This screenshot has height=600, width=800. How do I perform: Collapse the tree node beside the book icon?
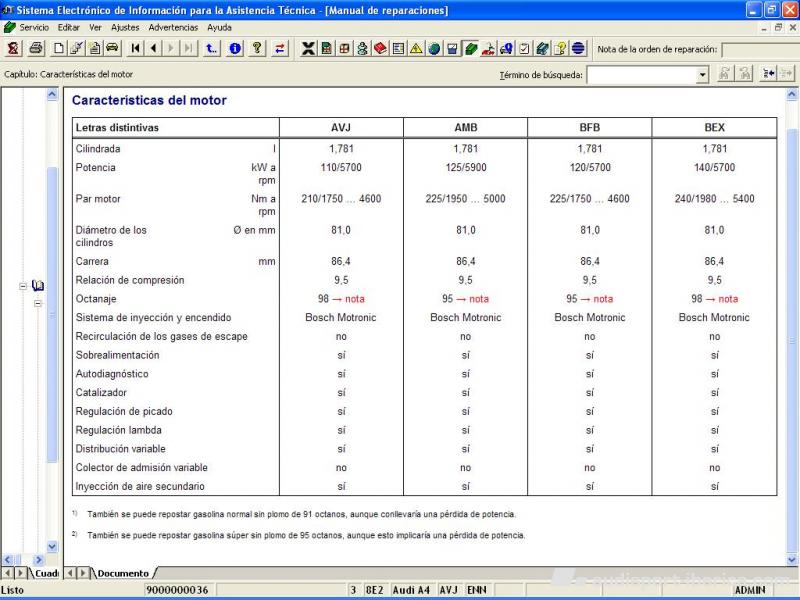click(x=23, y=286)
